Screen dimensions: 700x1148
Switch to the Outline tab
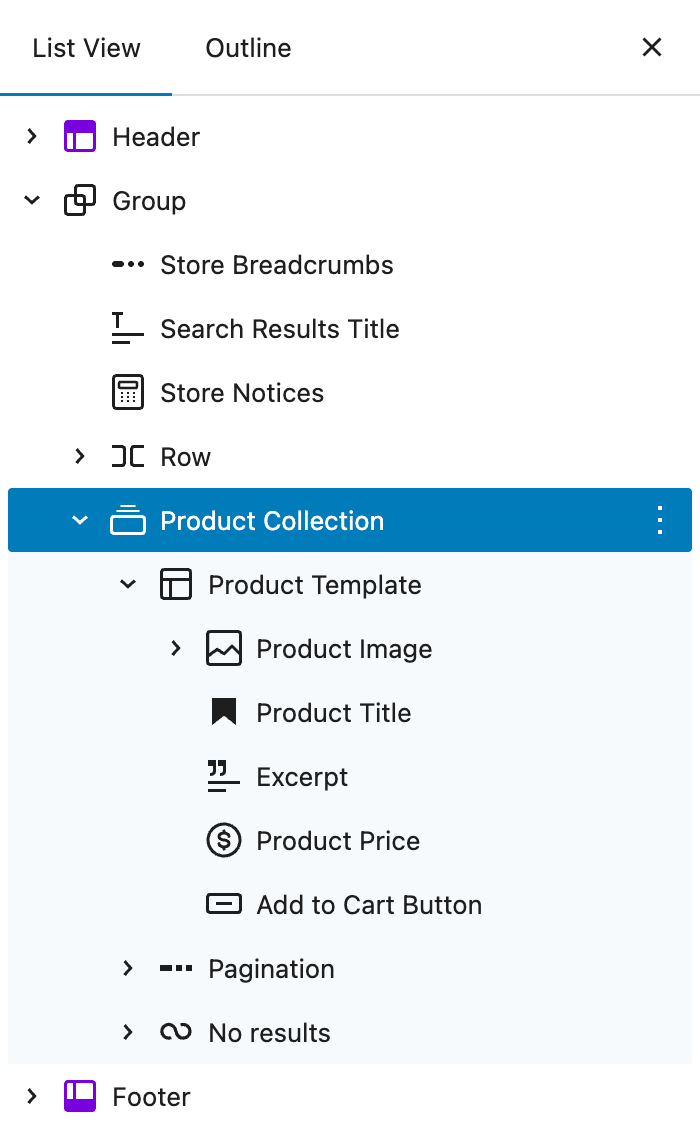248,48
